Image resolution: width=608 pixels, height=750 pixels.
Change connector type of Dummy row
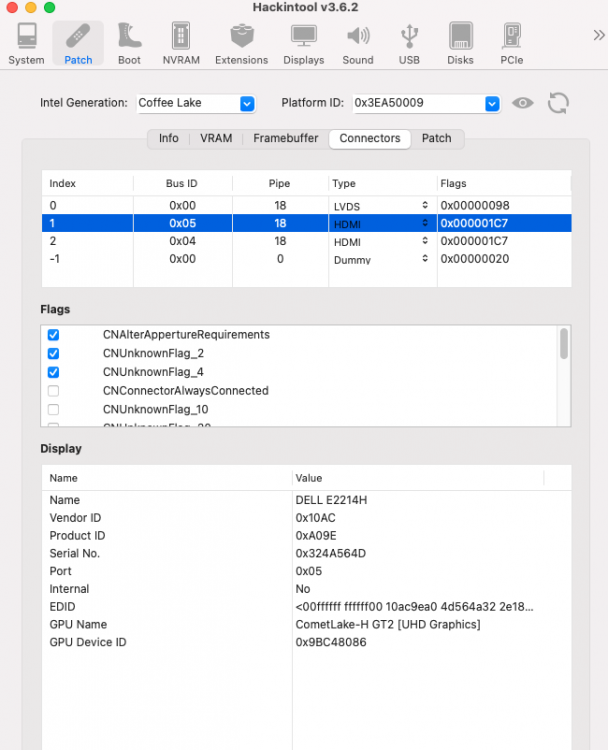pos(380,259)
